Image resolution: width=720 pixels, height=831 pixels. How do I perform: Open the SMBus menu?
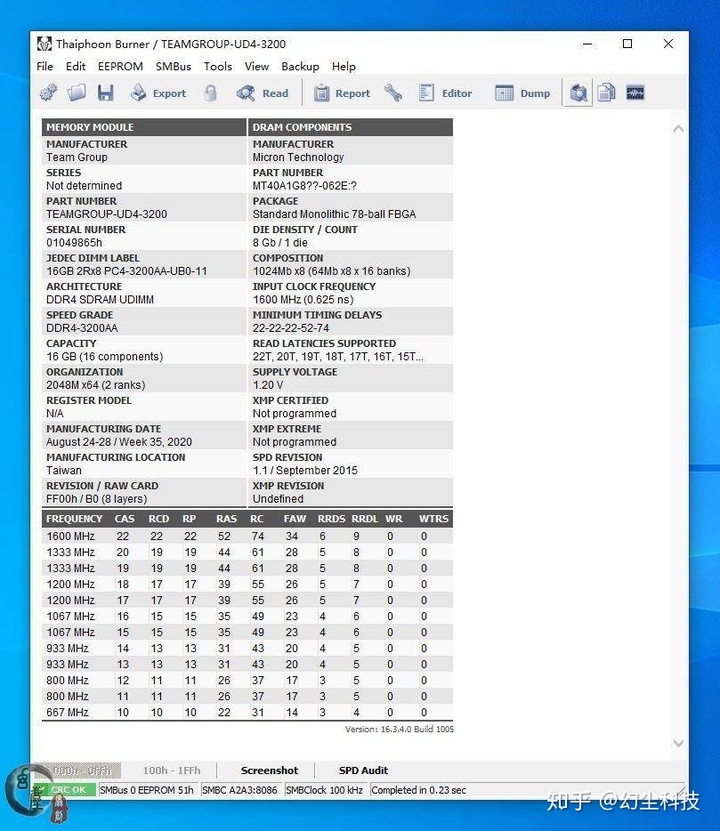tap(173, 66)
